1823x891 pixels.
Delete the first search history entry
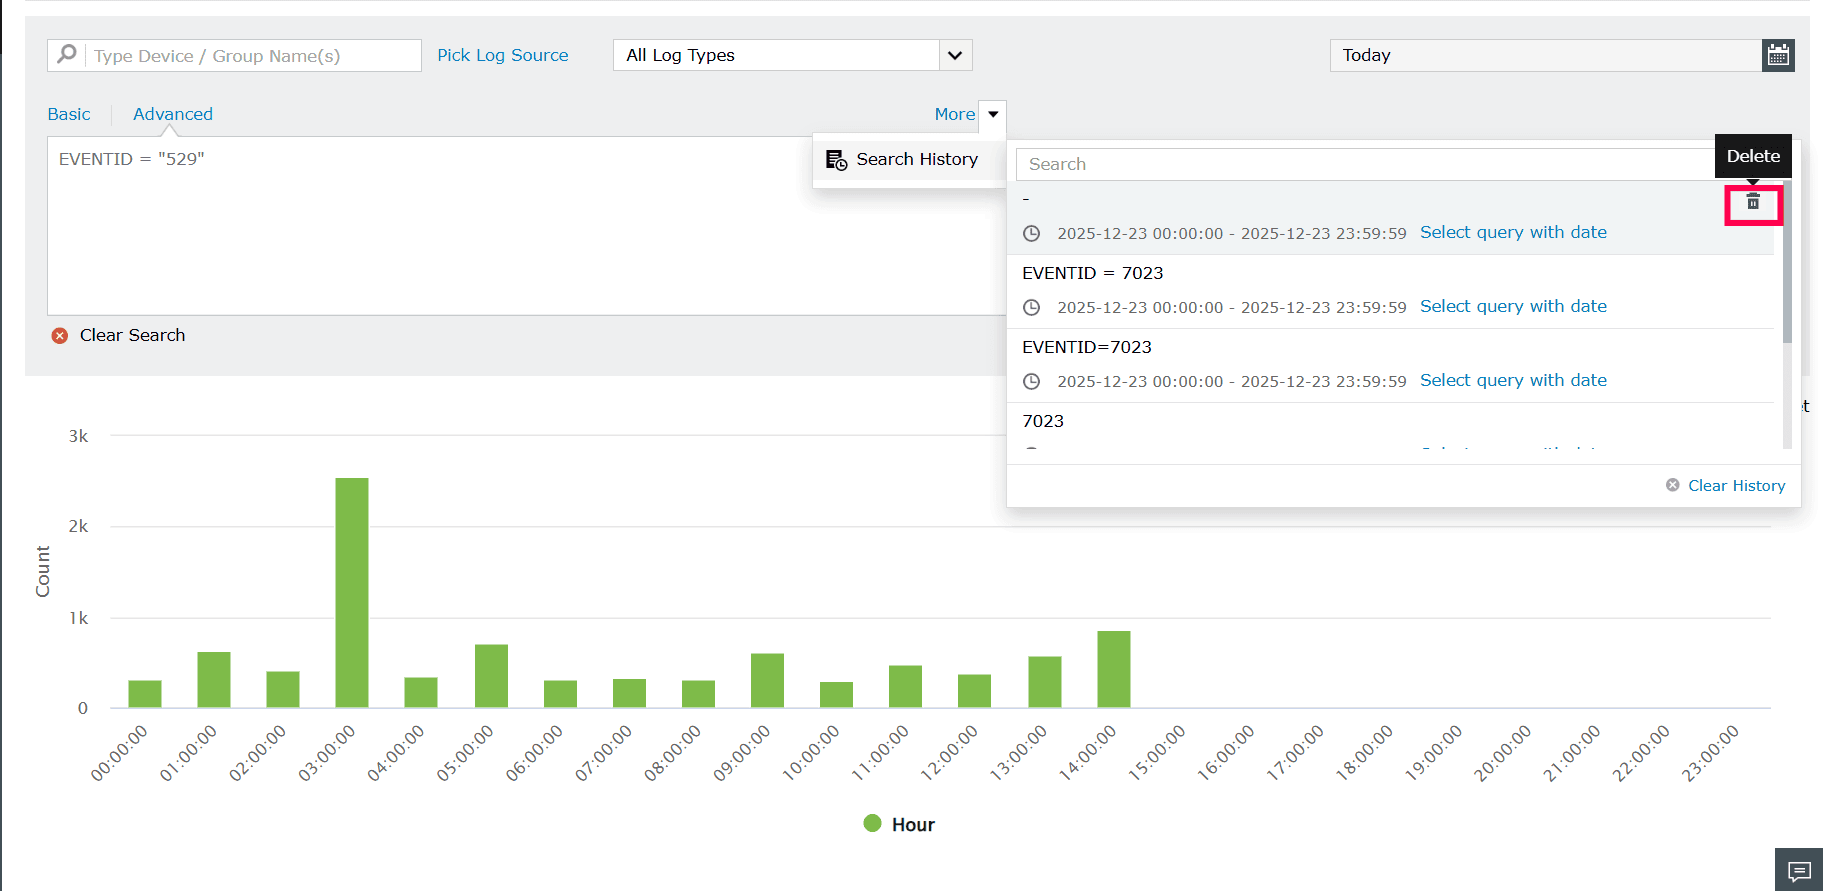[x=1753, y=202]
